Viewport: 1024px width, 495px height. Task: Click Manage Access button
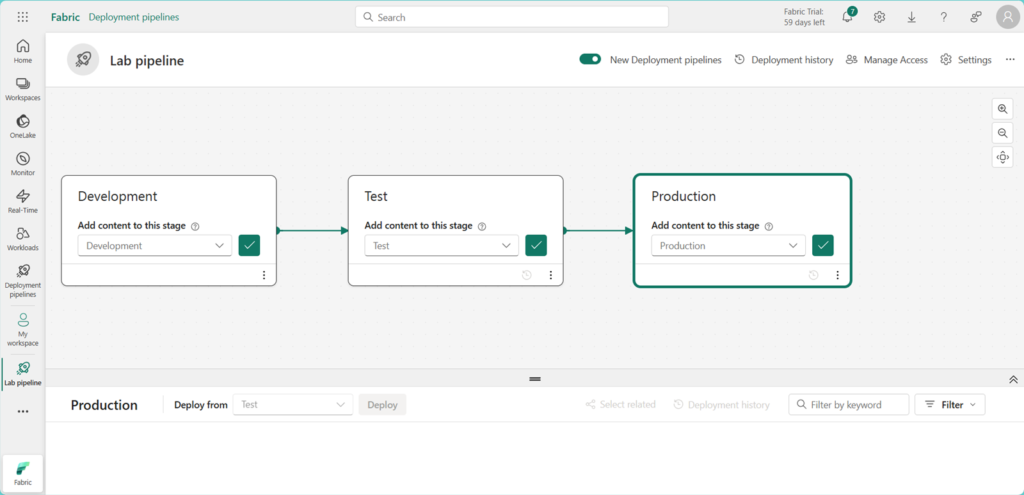886,60
